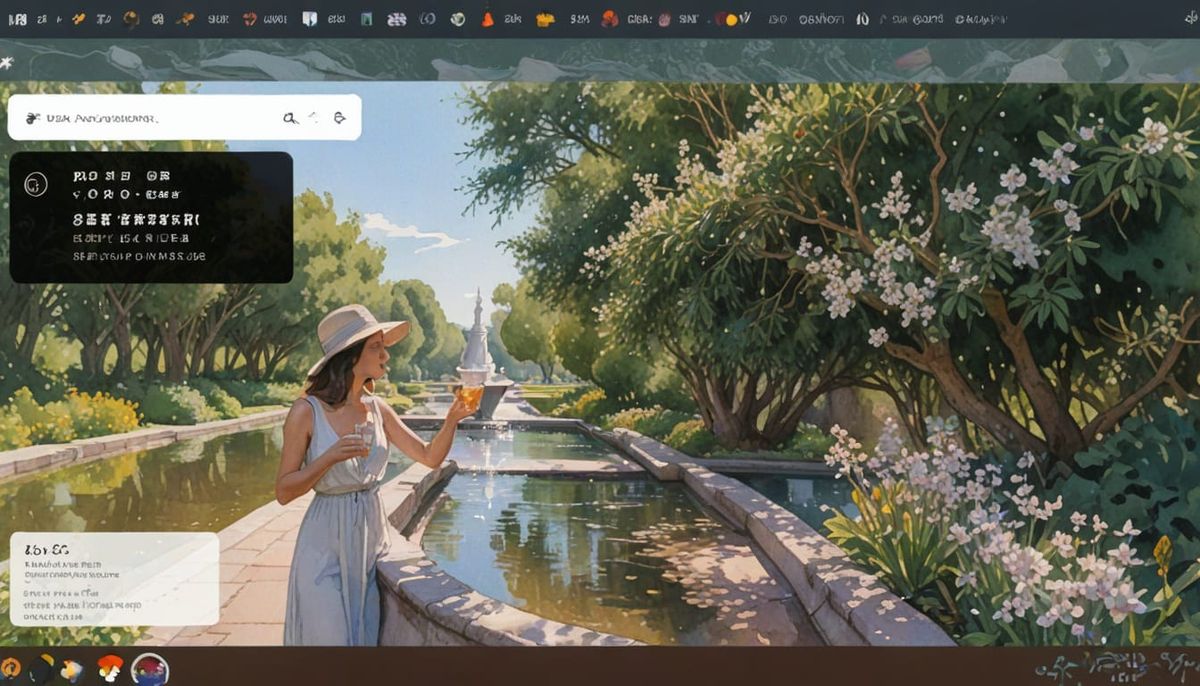Image resolution: width=1200 pixels, height=686 pixels.
Task: Click the rightmost icon in the white search bar
Action: click(339, 118)
